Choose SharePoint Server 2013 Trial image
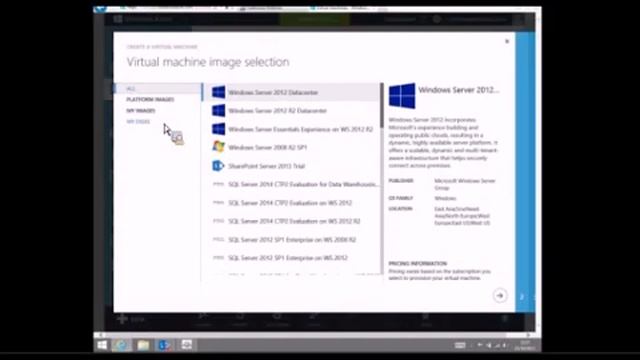The image size is (640, 360). 291,166
